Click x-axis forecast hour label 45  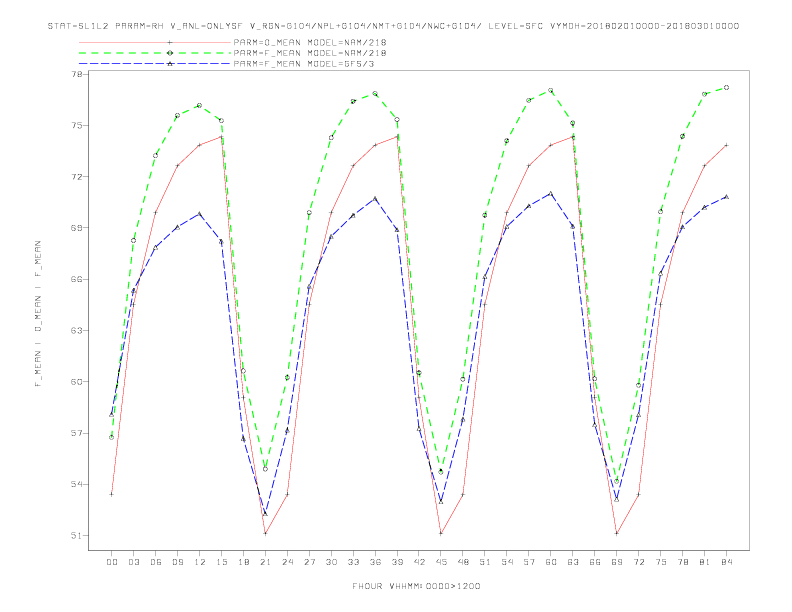point(441,562)
